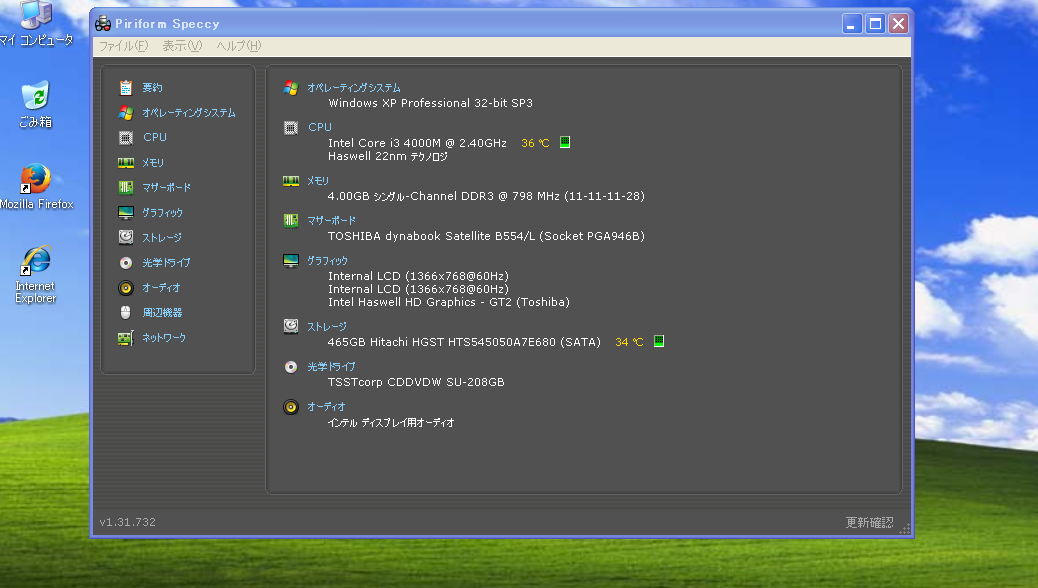This screenshot has width=1038, height=588.
Task: Select the ごみ箱 recycle bin desktop icon
Action: 36,105
